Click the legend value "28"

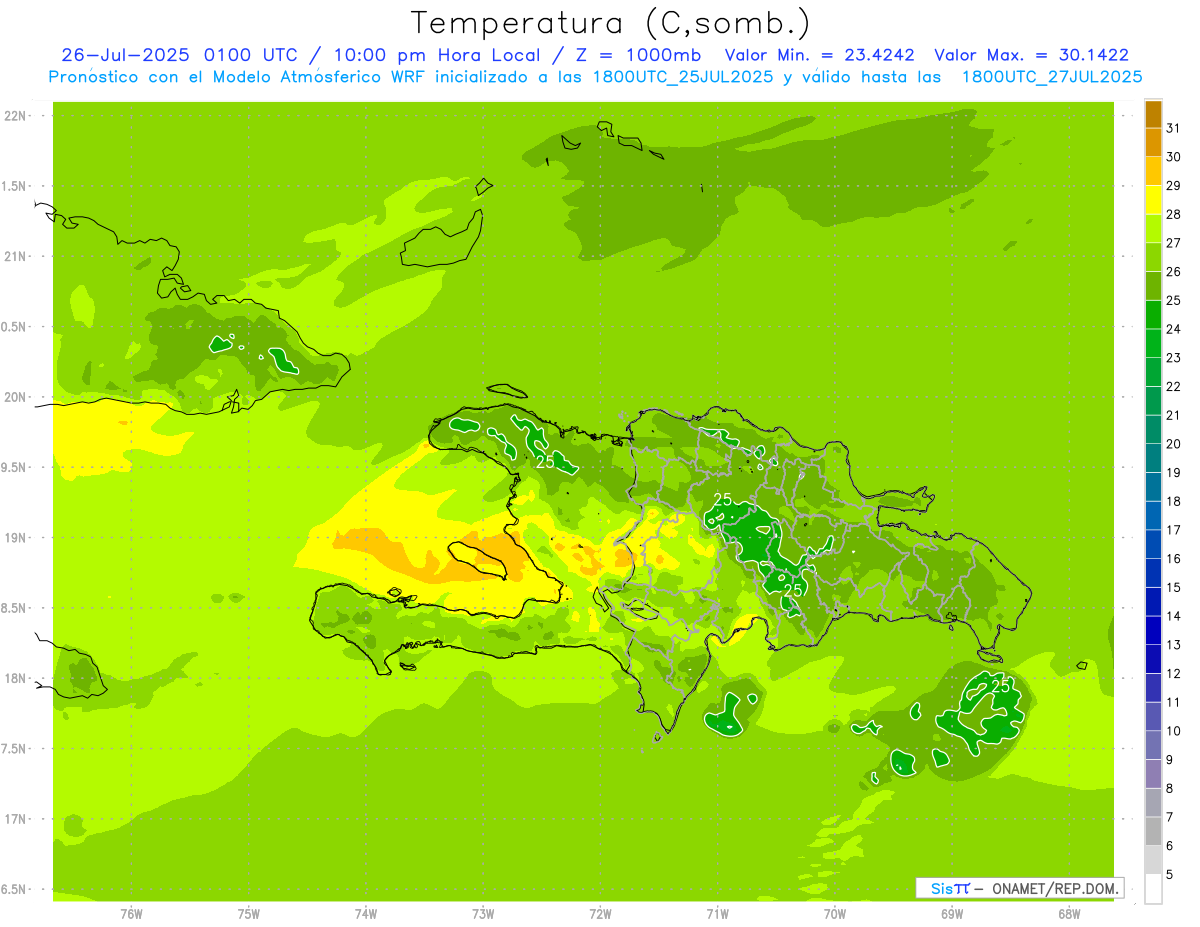pos(1174,214)
